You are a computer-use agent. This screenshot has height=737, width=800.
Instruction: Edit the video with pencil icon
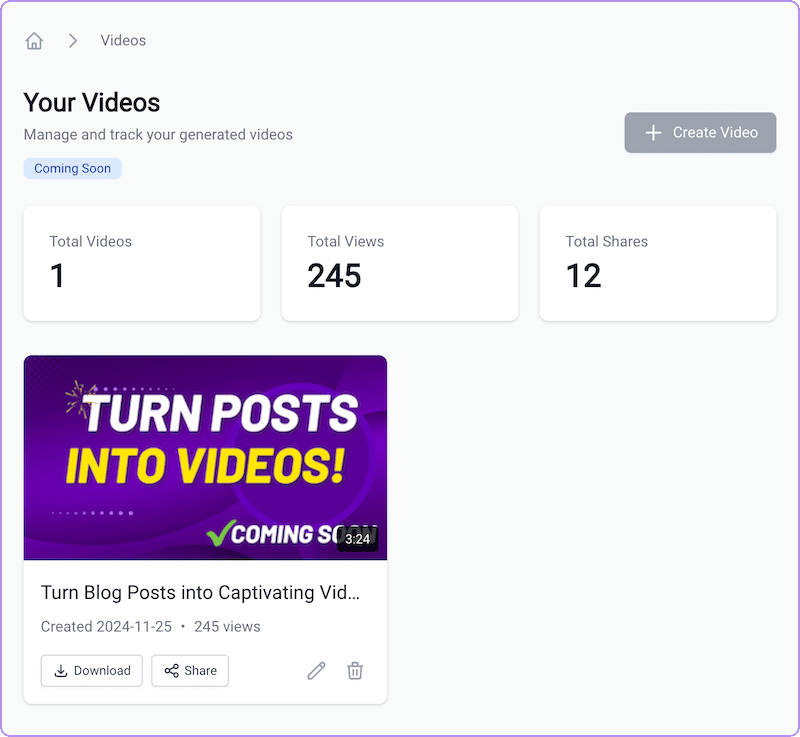click(316, 671)
